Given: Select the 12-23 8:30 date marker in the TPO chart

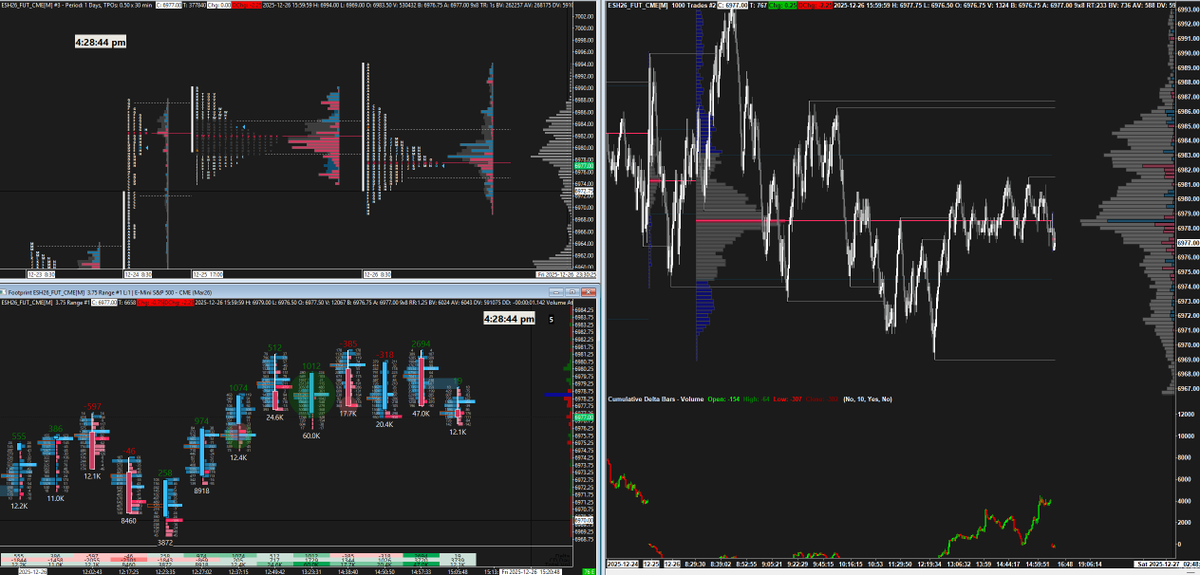Looking at the screenshot, I should [42, 273].
